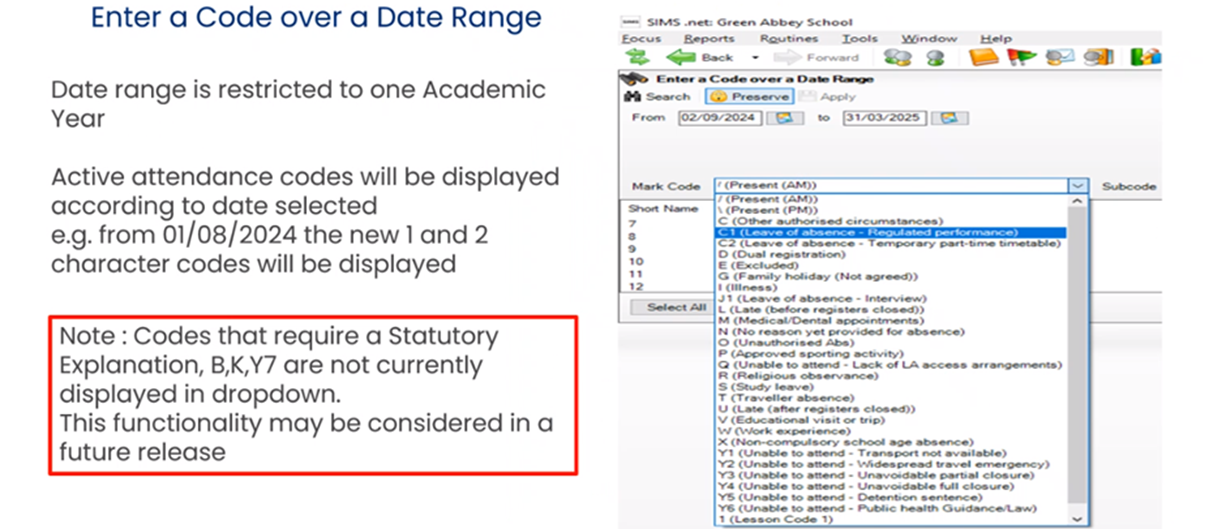This screenshot has height=529, width=1226.
Task: Click the Select All button
Action: pos(676,307)
